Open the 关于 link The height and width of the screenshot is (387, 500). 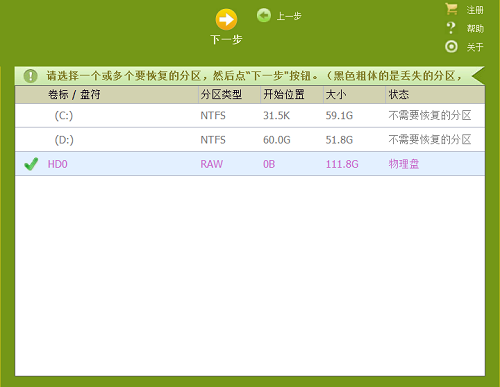tap(475, 47)
